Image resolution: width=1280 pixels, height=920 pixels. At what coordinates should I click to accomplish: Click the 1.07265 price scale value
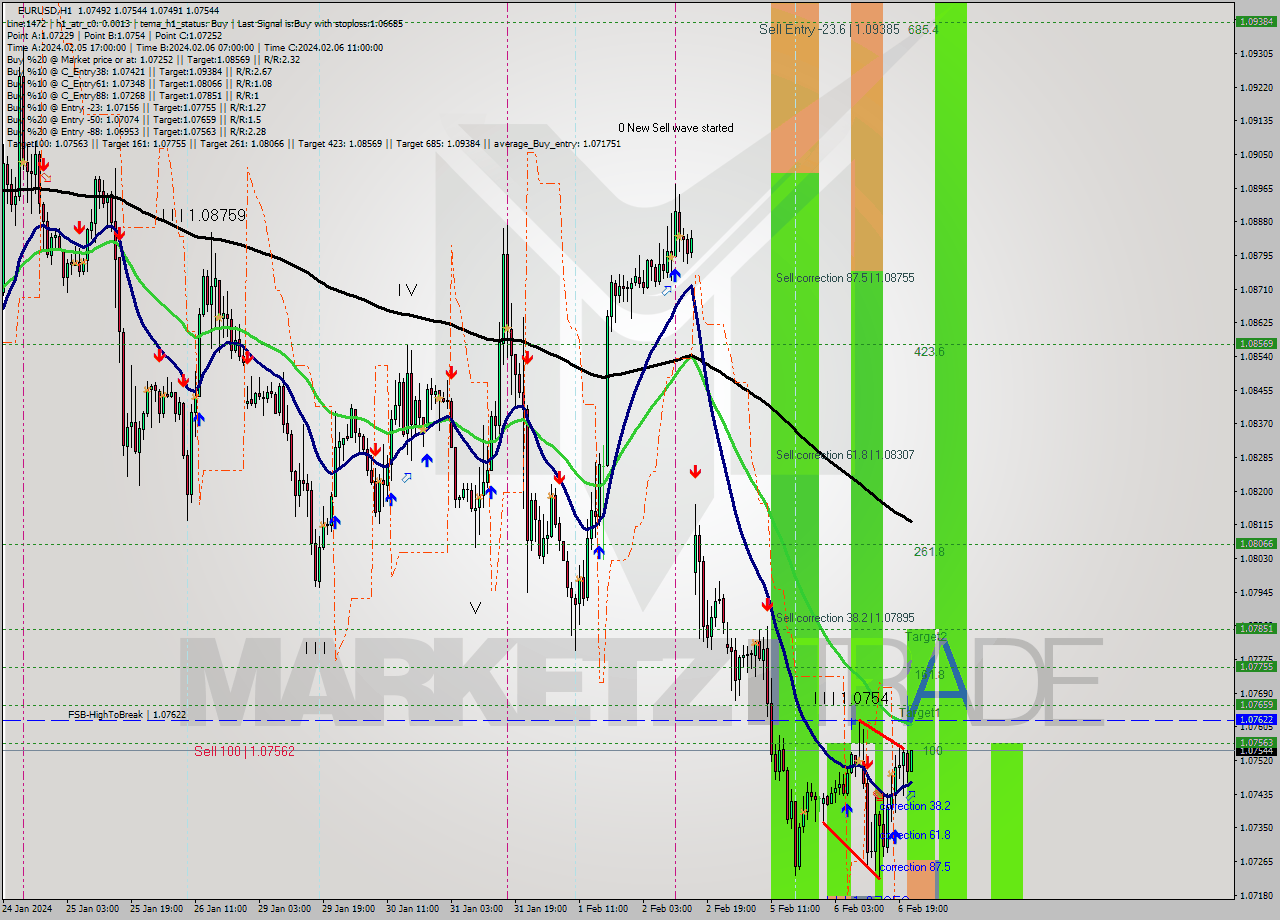1258,861
